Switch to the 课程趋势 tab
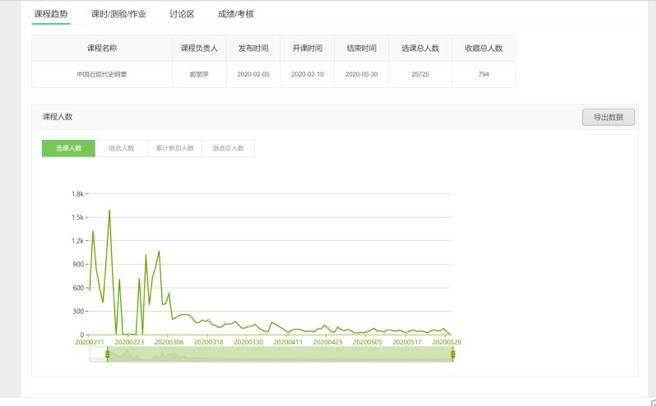 click(x=51, y=14)
